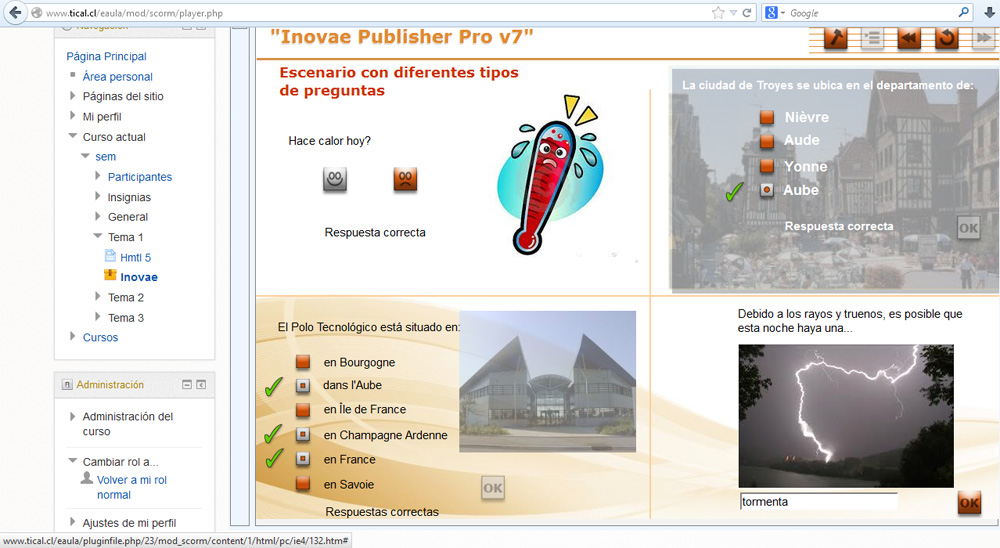The height and width of the screenshot is (548, 1000).
Task: Expand the Páginas del sitio node
Action: 72,96
